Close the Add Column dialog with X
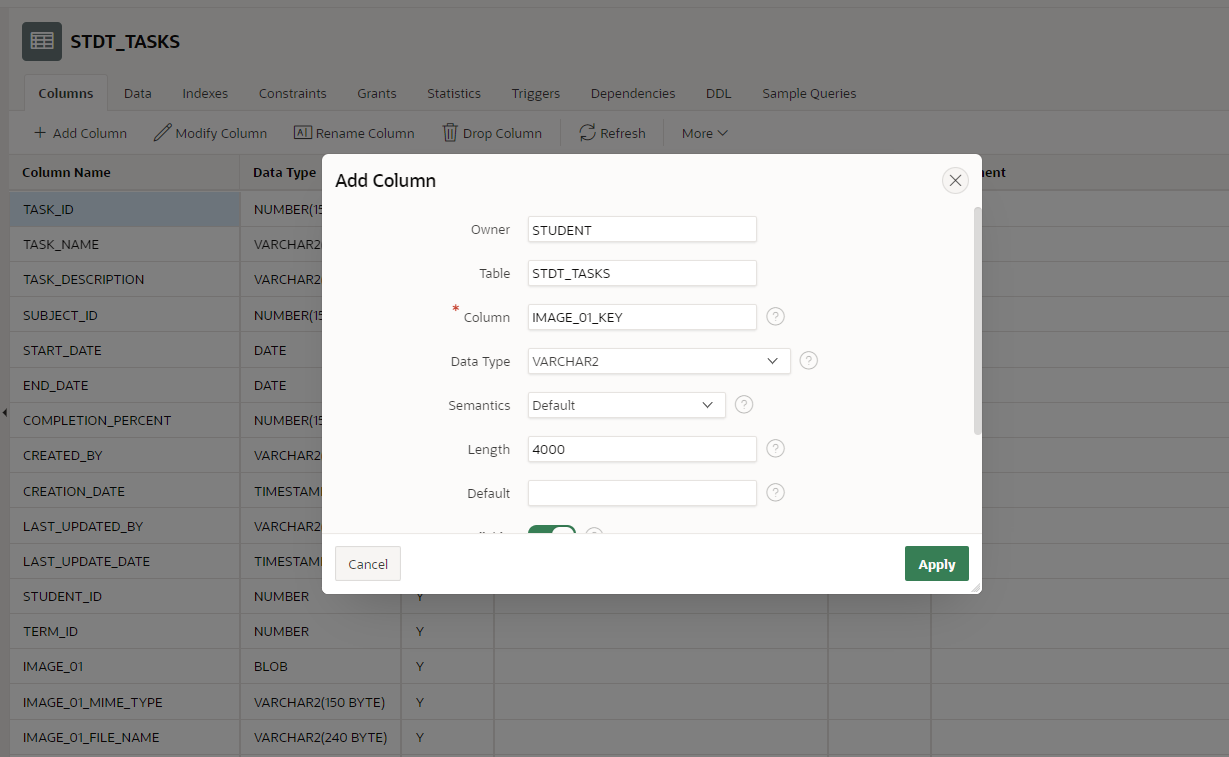The height and width of the screenshot is (757, 1229). tap(955, 181)
